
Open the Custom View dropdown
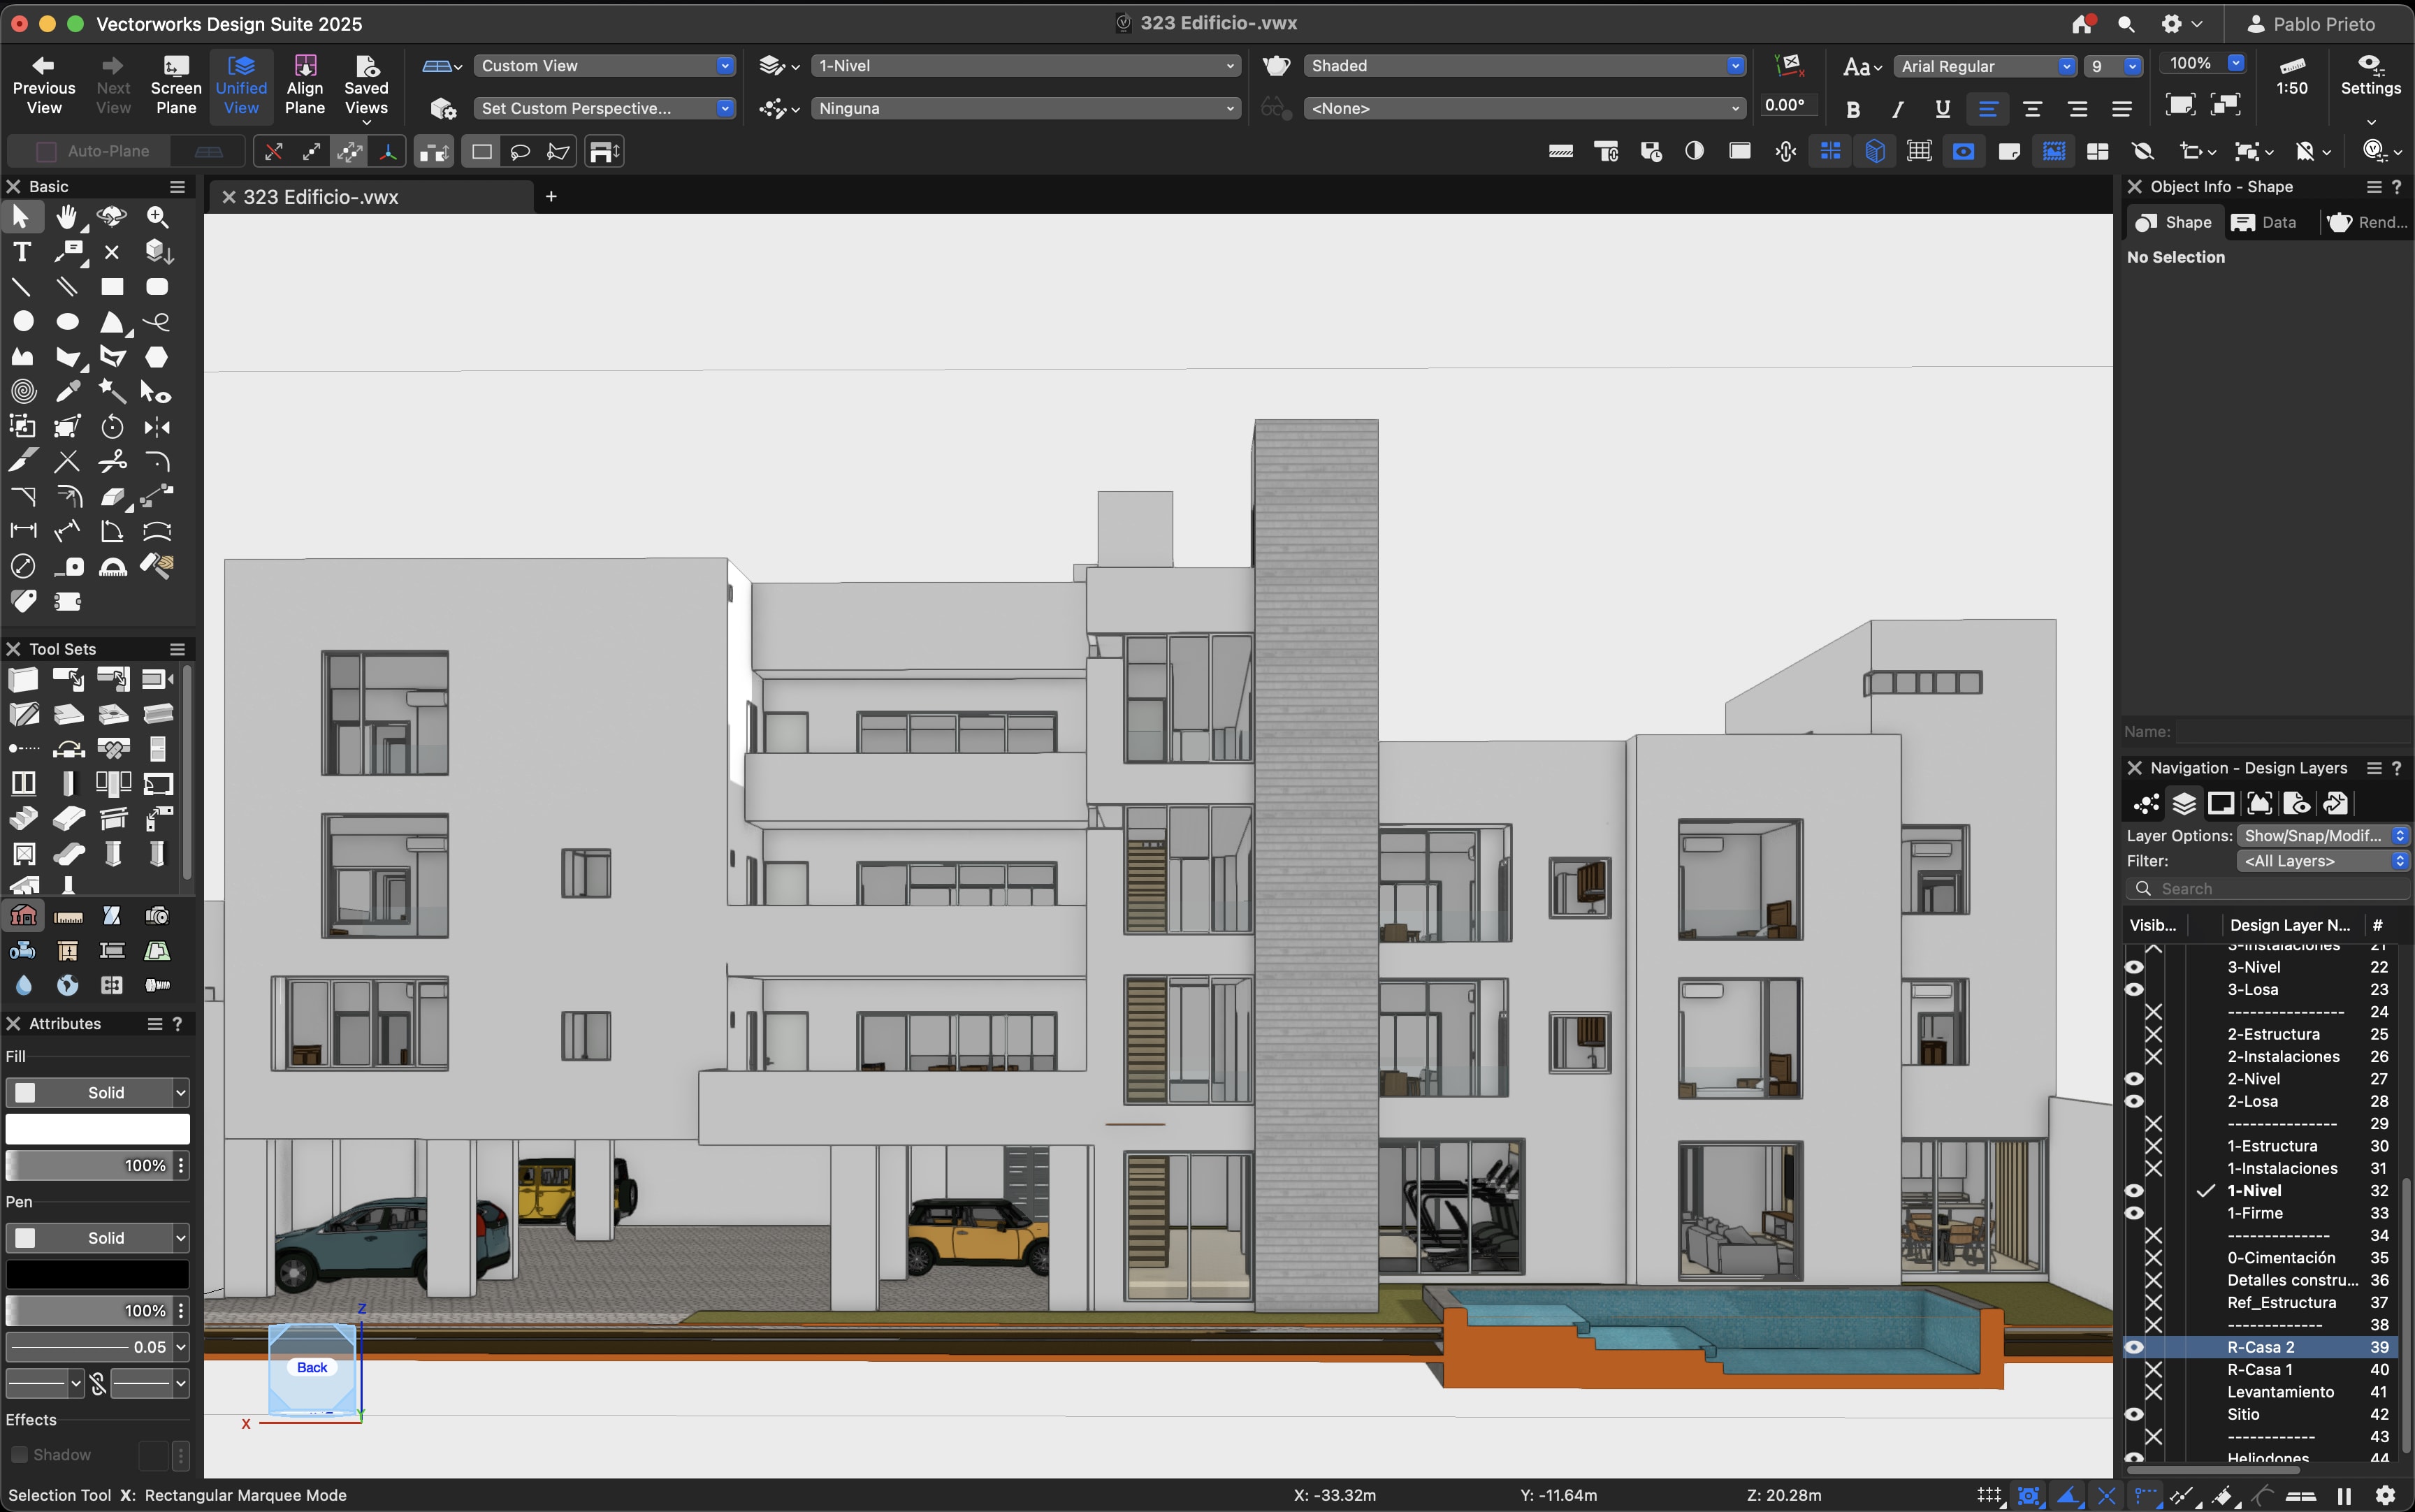pos(604,66)
